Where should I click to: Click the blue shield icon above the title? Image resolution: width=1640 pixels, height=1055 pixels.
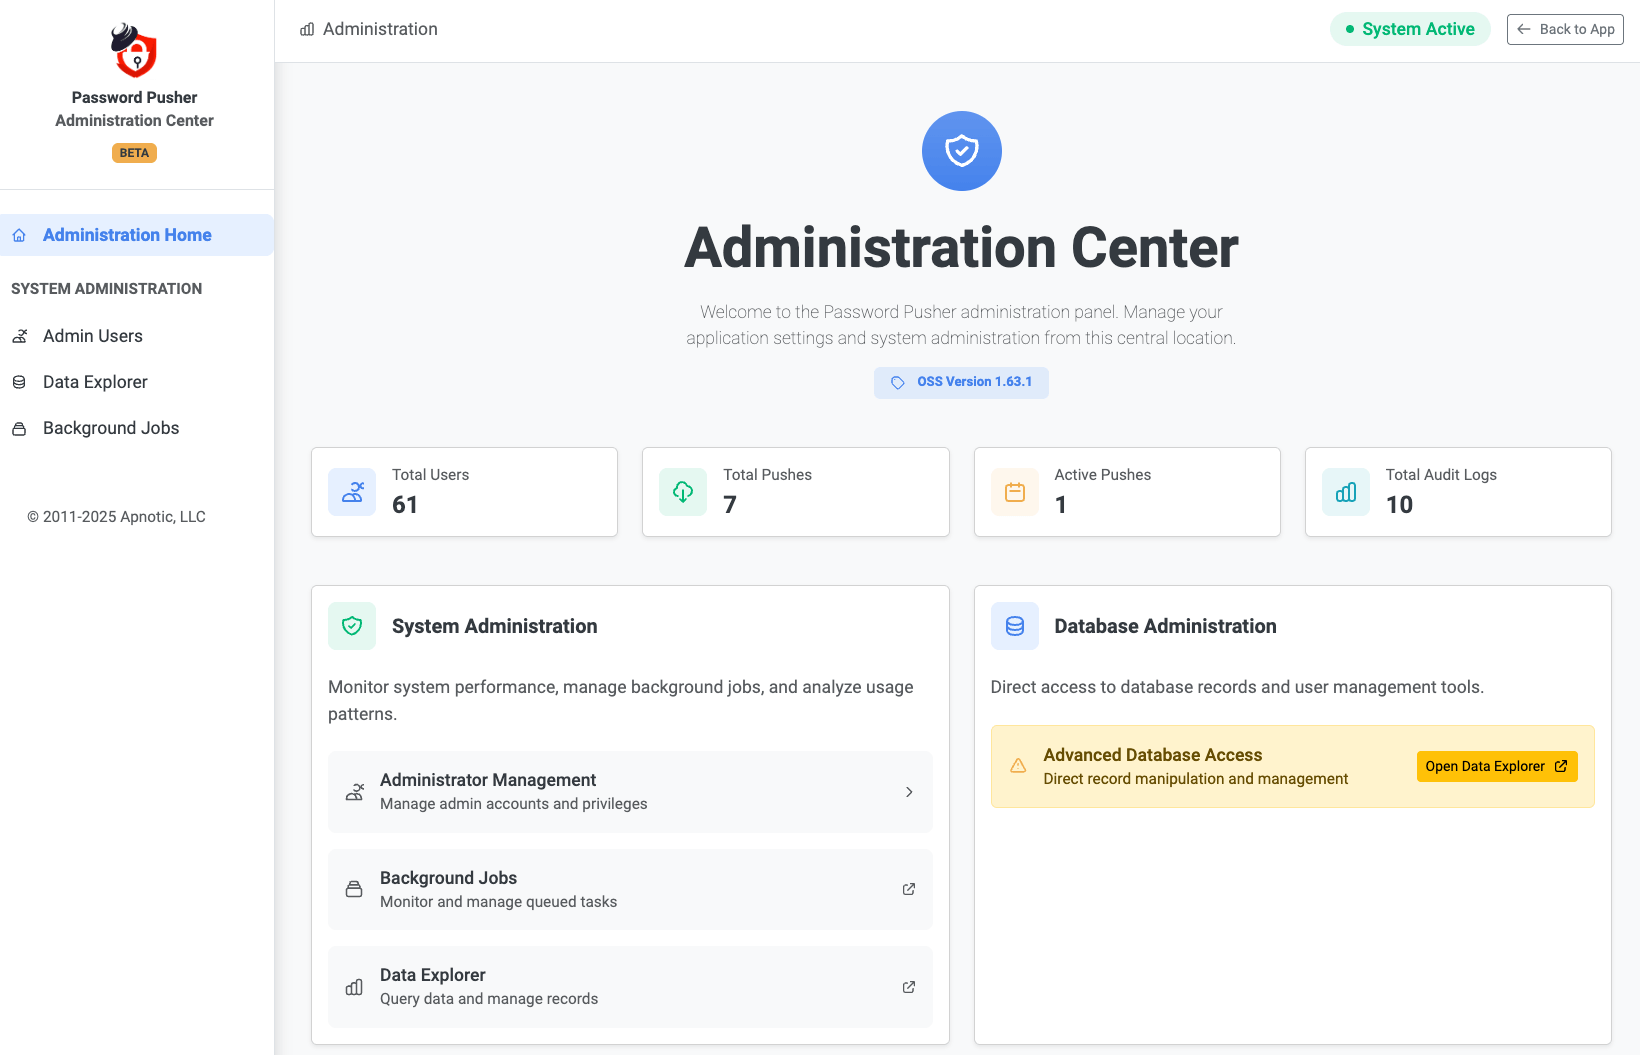click(961, 151)
